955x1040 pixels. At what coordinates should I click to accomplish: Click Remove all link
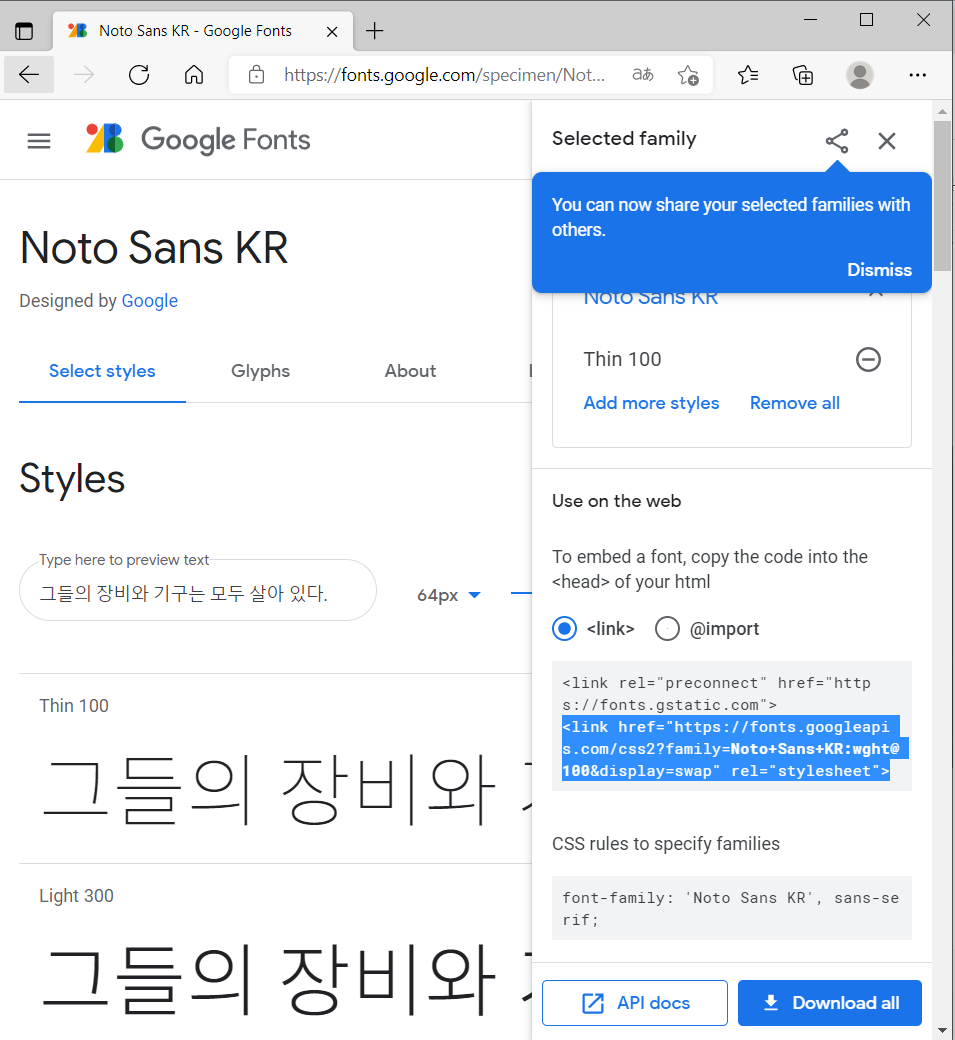click(x=795, y=403)
